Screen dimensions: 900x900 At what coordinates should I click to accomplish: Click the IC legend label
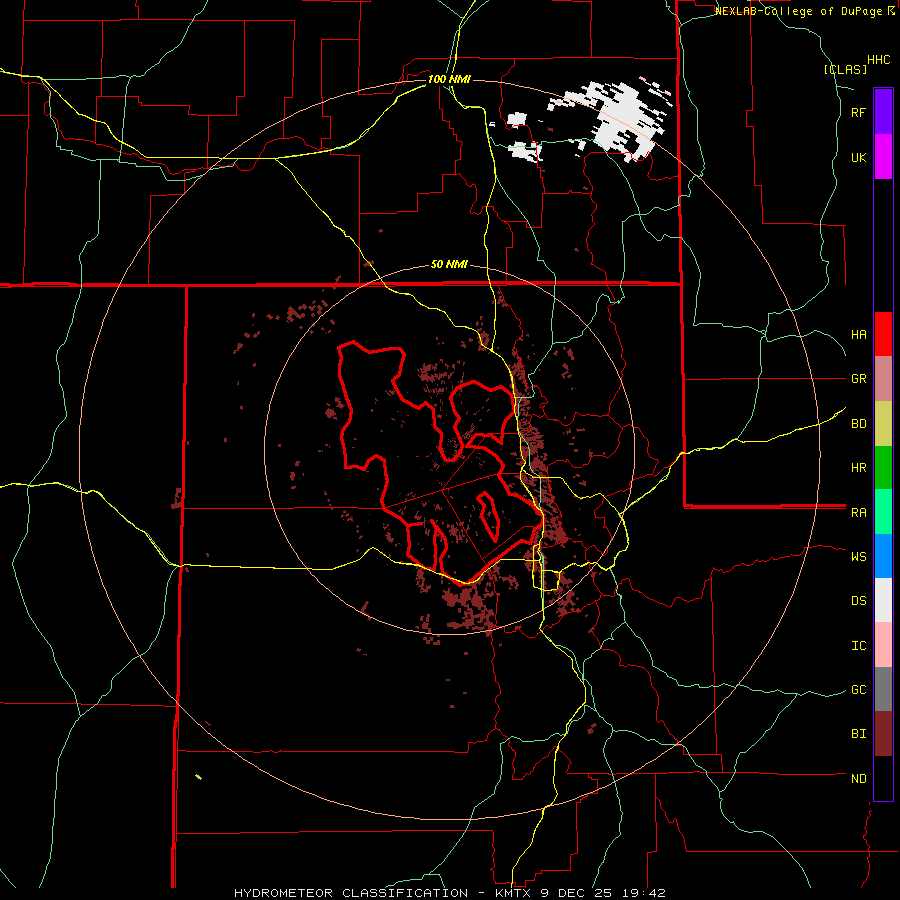pos(858,646)
